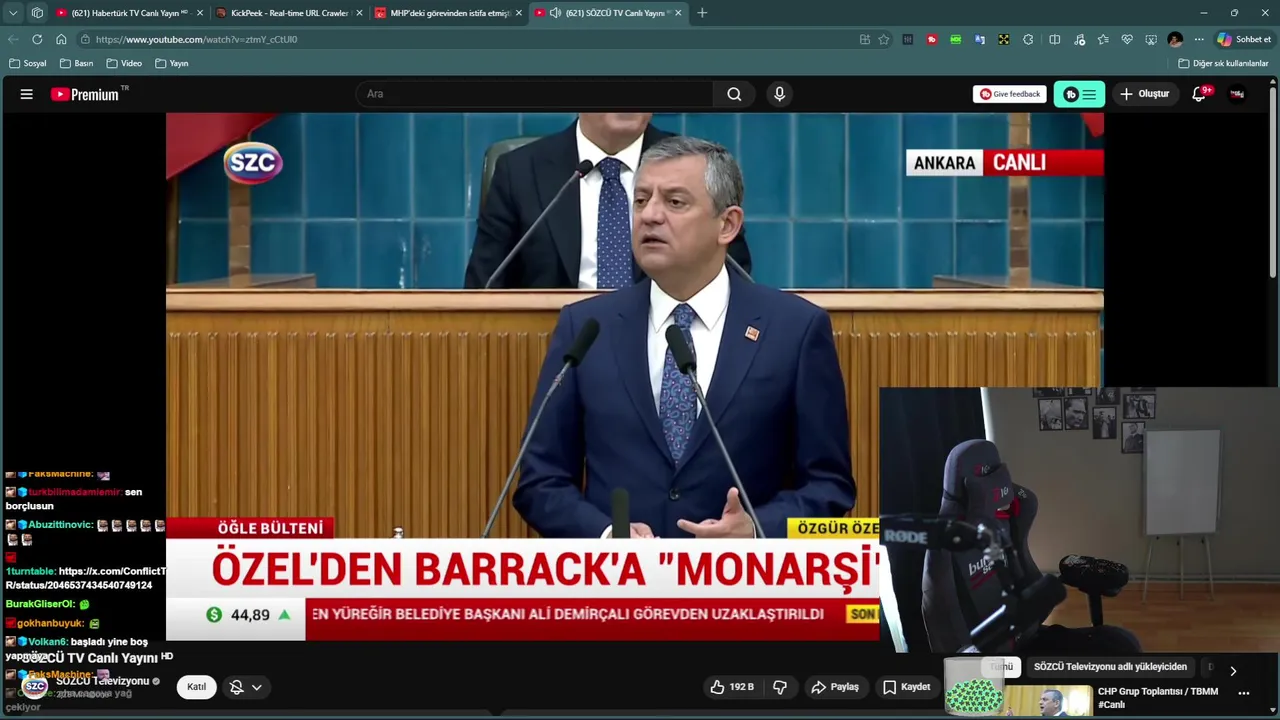The width and height of the screenshot is (1280, 720).
Task: Open browser essentials heart icon
Action: (1127, 39)
